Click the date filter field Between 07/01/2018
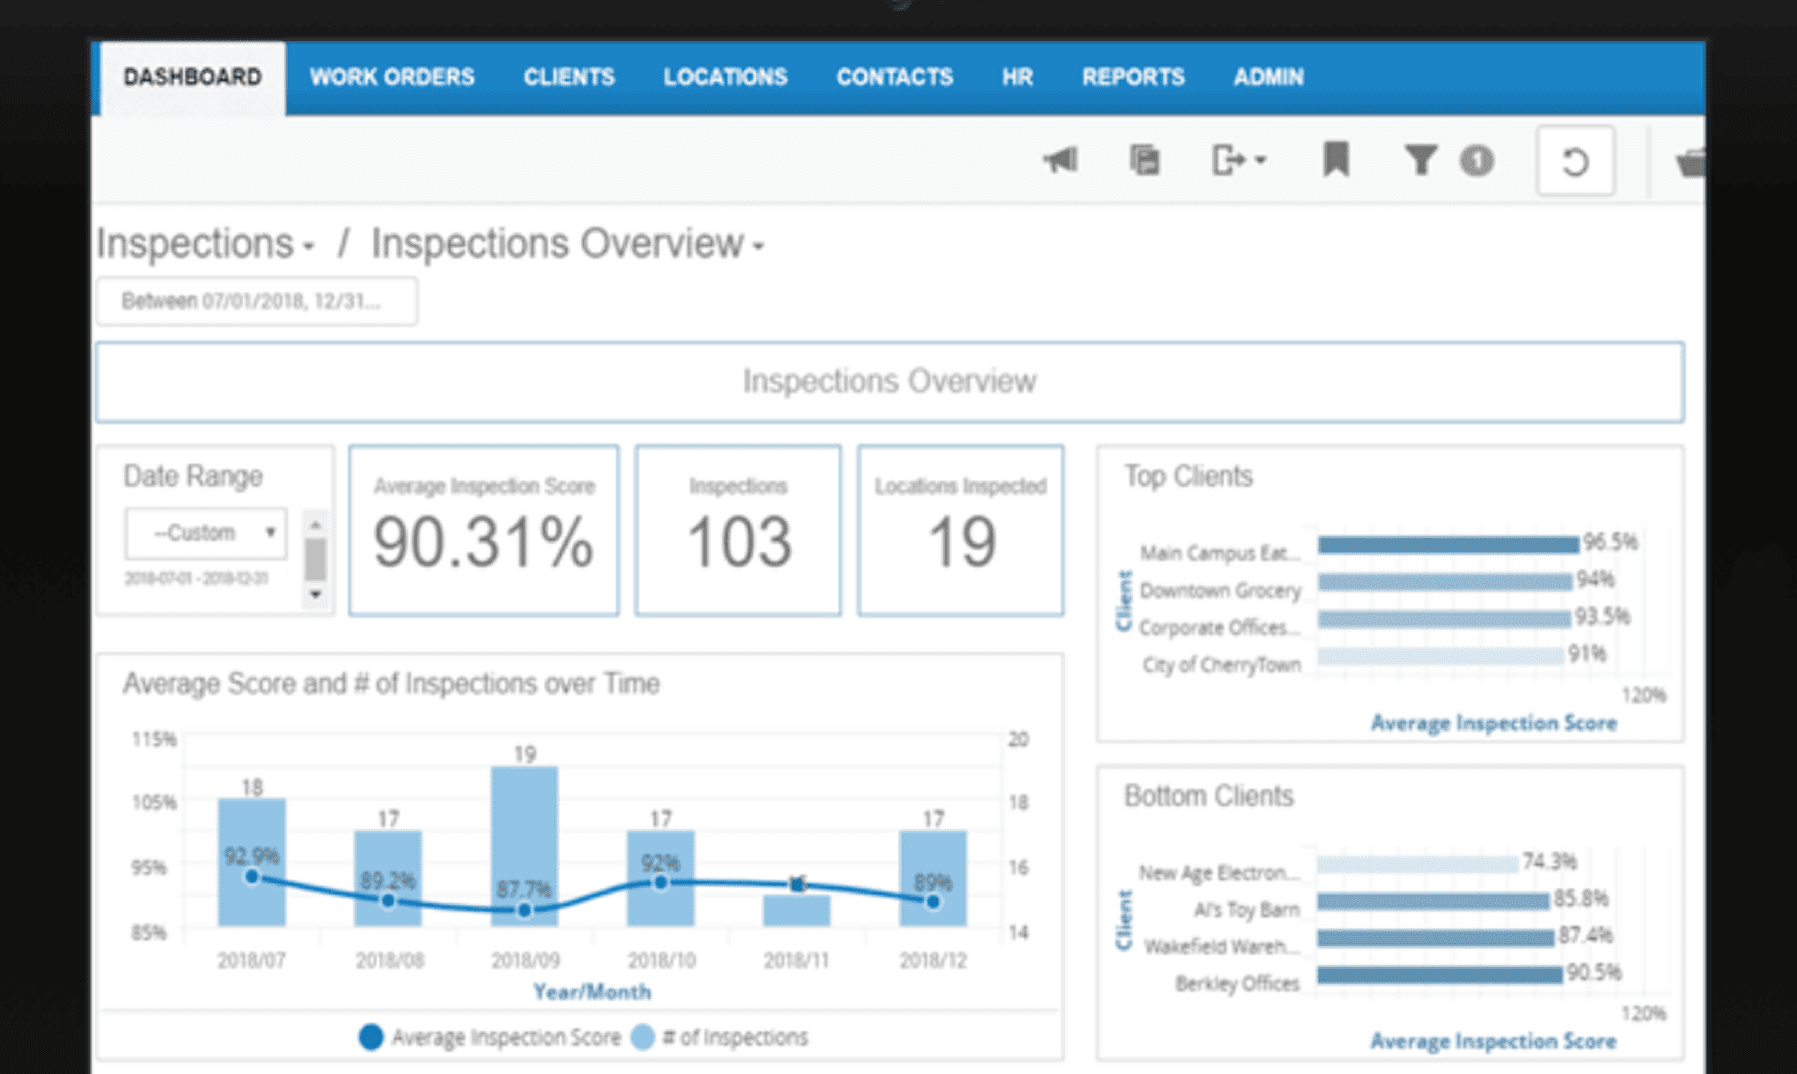This screenshot has height=1074, width=1797. (256, 300)
